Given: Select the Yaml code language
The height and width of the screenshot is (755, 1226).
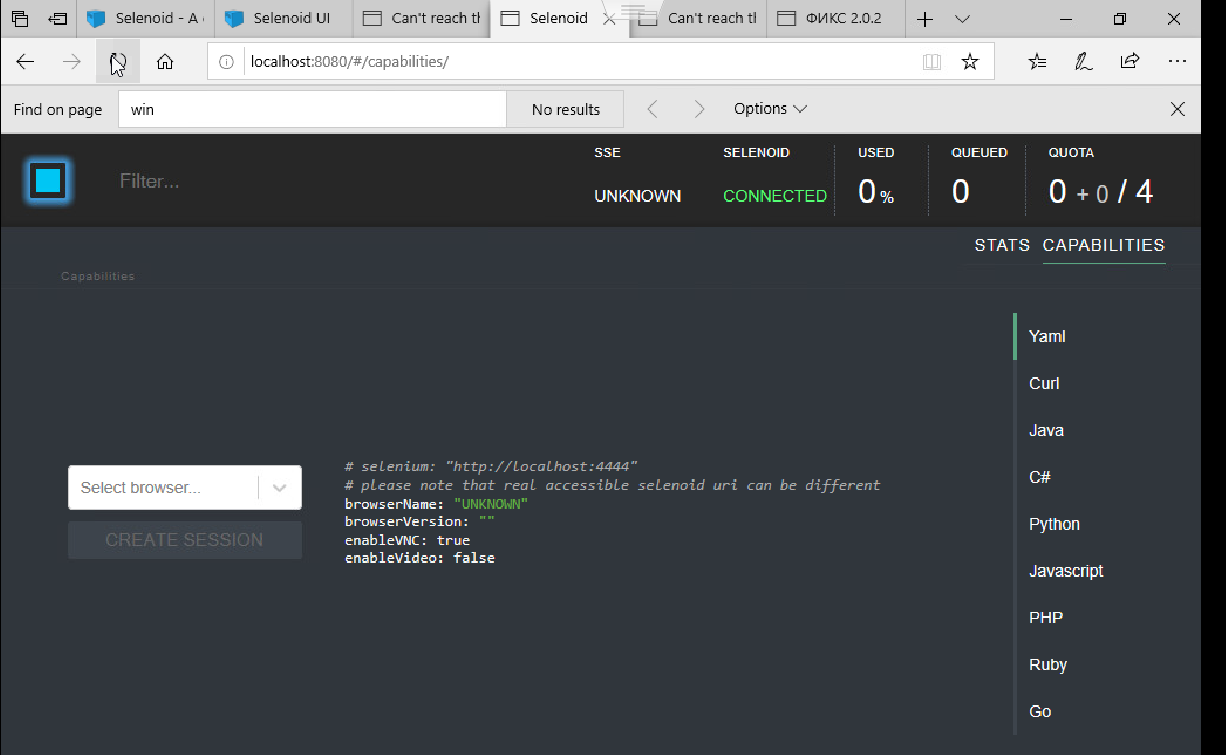Looking at the screenshot, I should pyautogui.click(x=1047, y=336).
